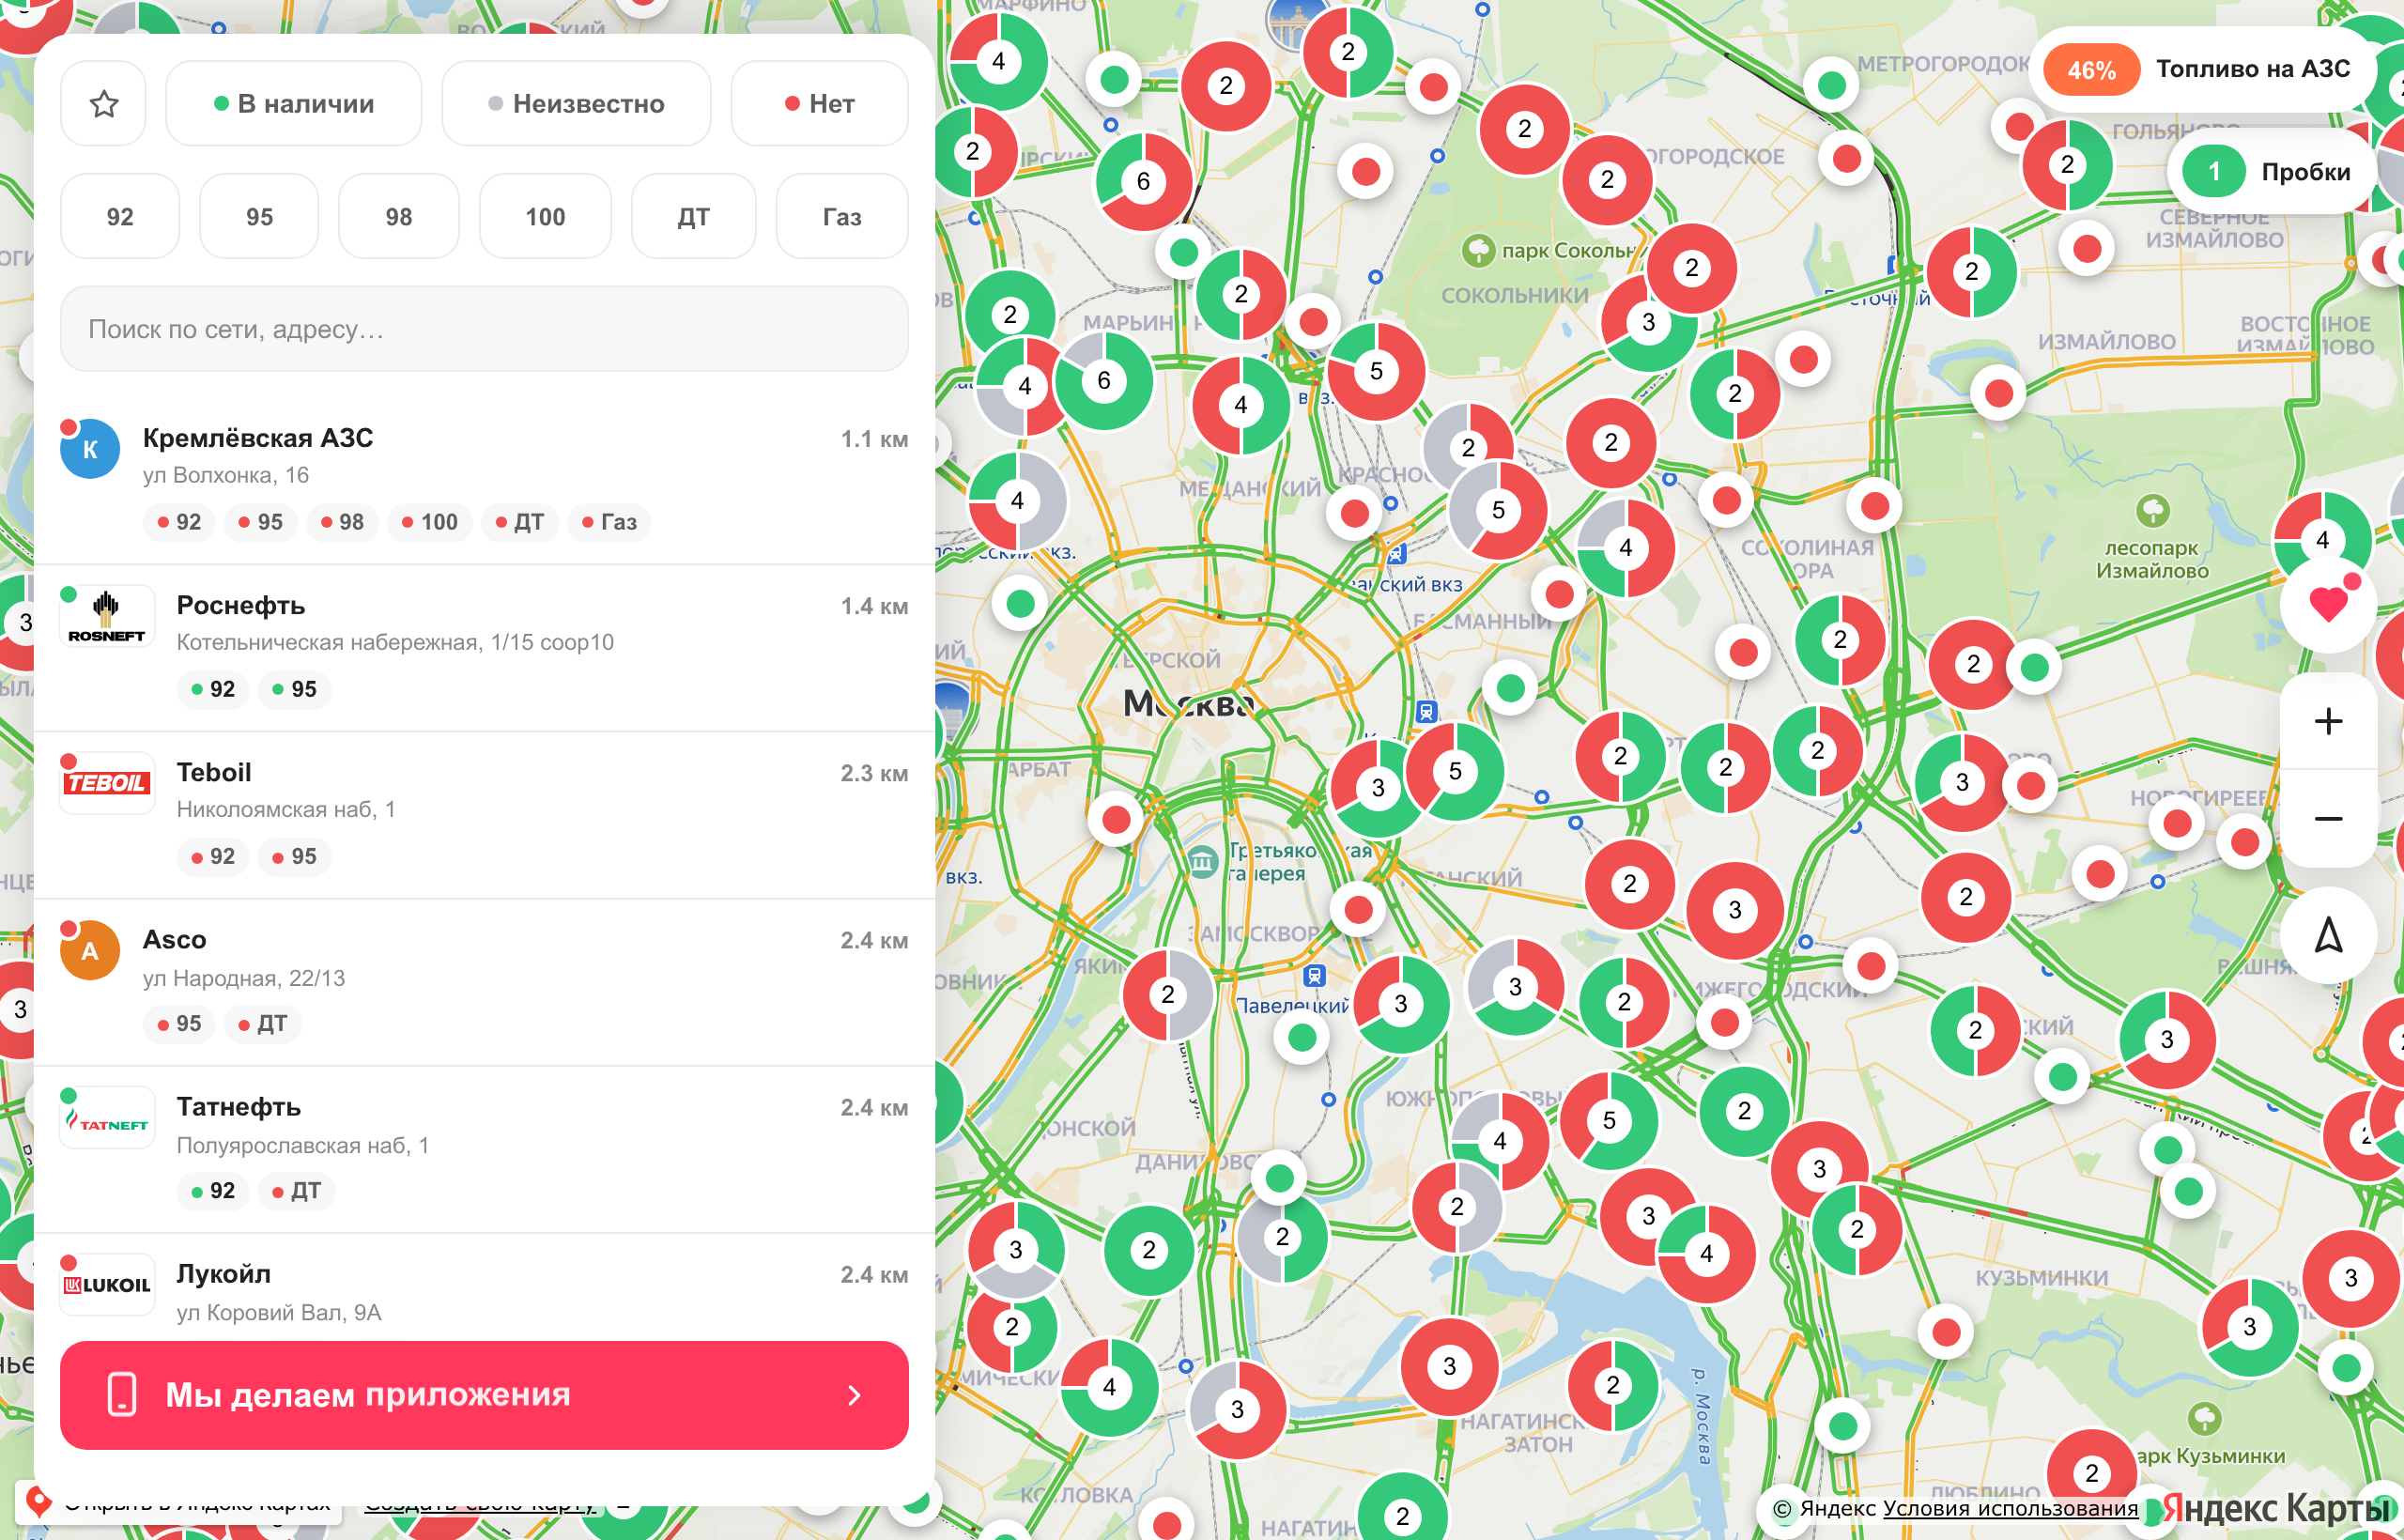Click the cluster of 6 near Марьина Роща

1104,381
